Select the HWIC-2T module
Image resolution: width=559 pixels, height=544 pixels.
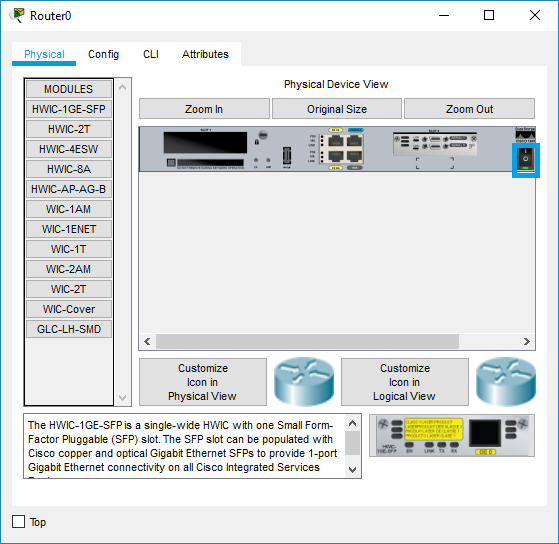point(68,129)
